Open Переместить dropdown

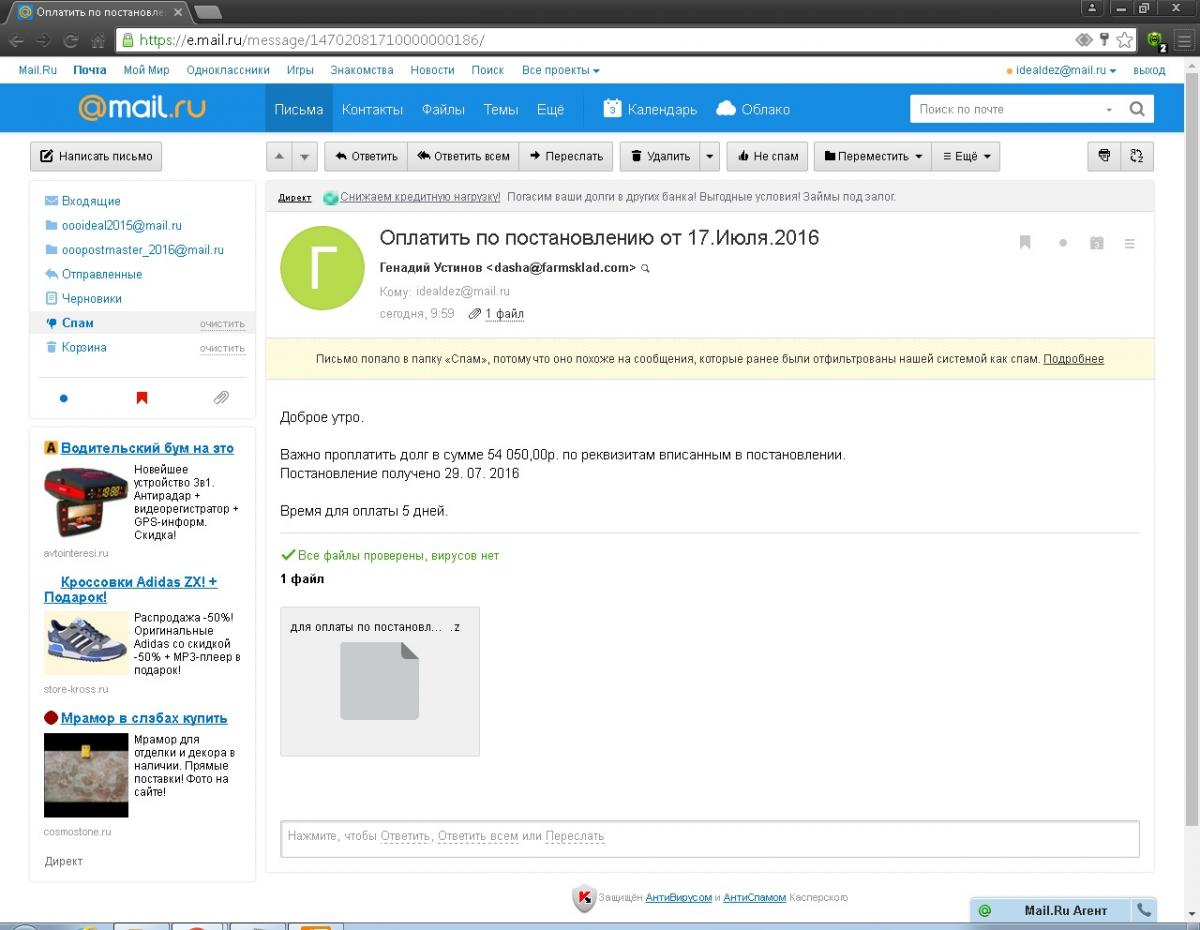[x=873, y=157]
